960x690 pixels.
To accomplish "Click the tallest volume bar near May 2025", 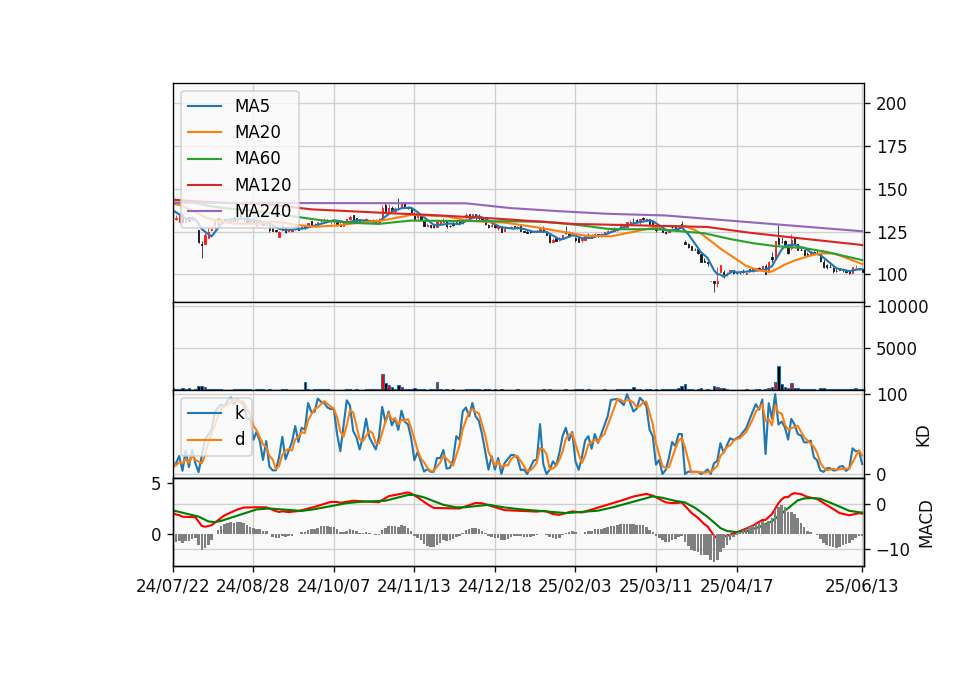I will click(x=779, y=378).
